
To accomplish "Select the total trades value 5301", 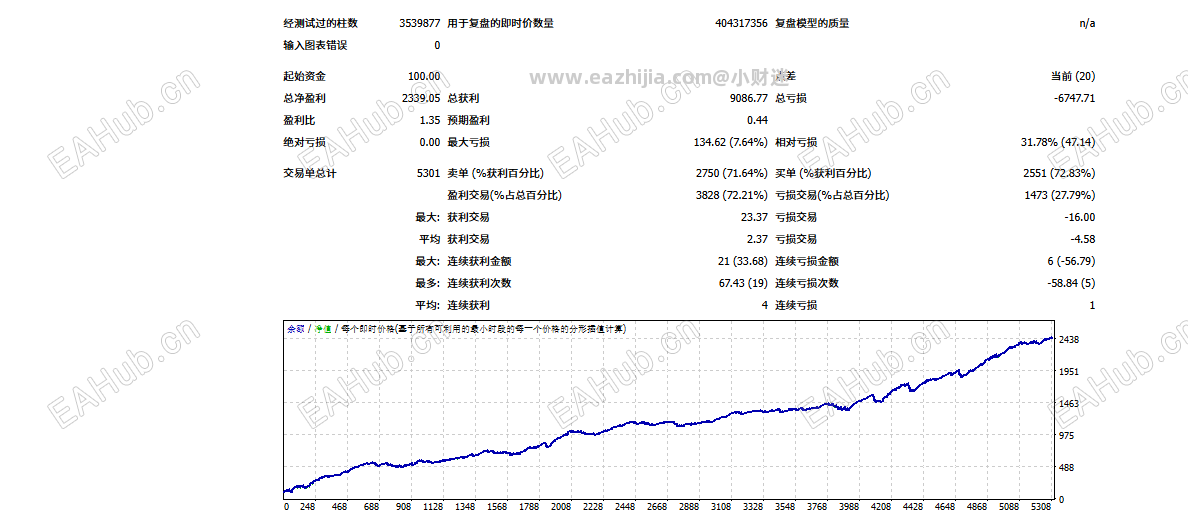I will 428,174.
